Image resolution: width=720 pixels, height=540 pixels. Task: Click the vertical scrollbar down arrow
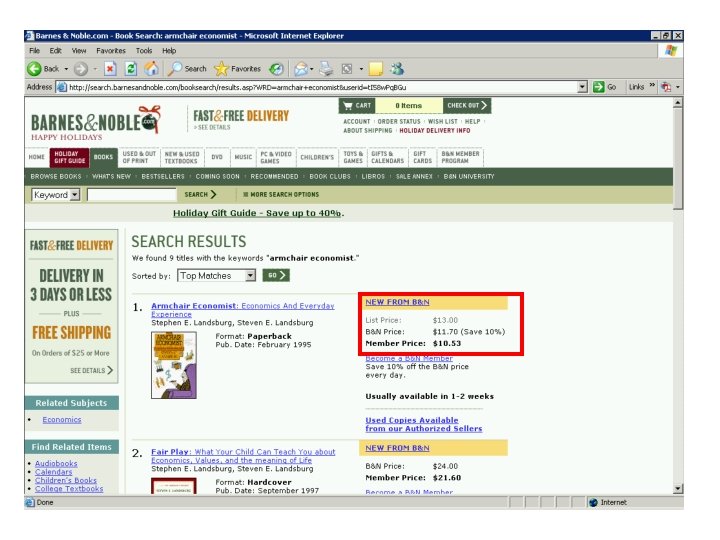pos(678,489)
